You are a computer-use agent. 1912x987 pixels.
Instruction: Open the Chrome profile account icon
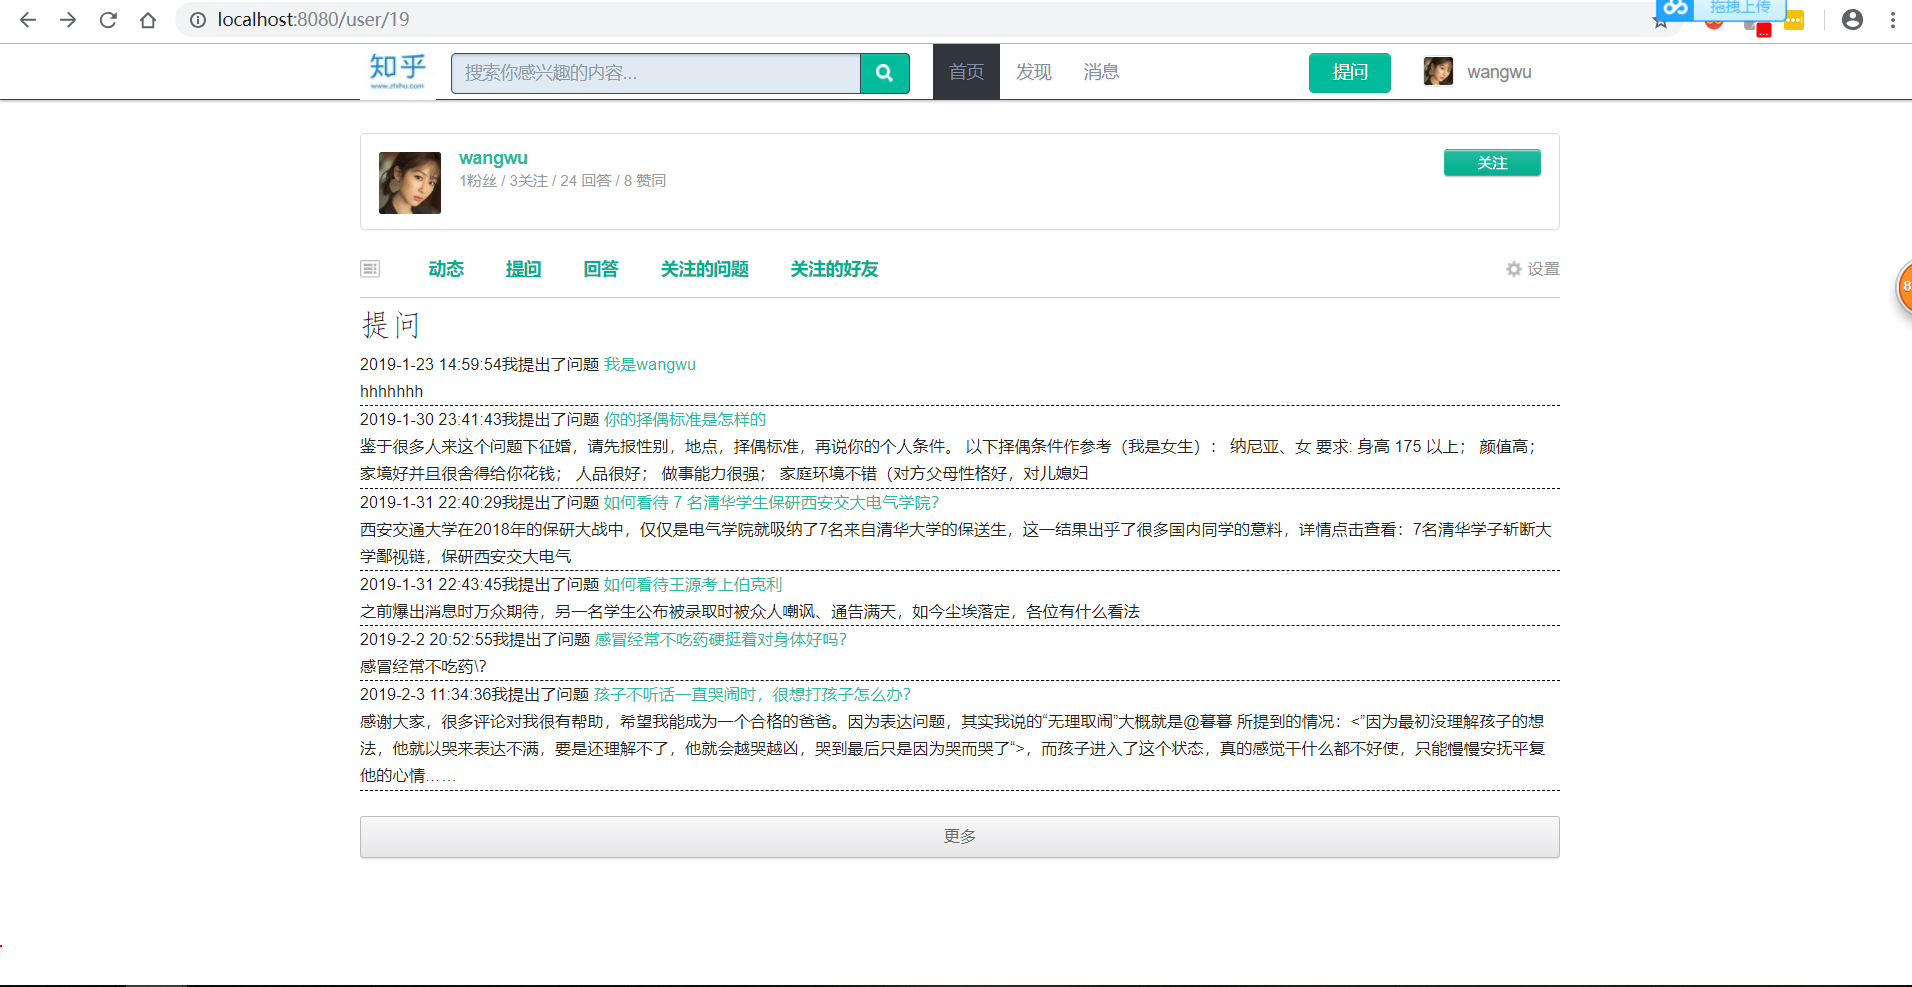click(1852, 20)
